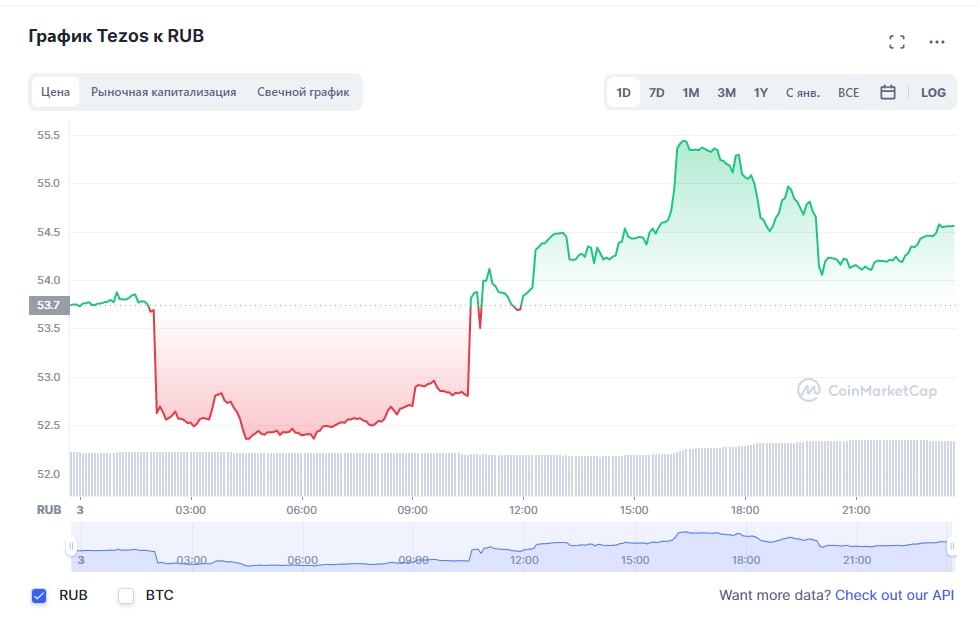Choose the 1Y time range
The image size is (979, 640).
(761, 92)
